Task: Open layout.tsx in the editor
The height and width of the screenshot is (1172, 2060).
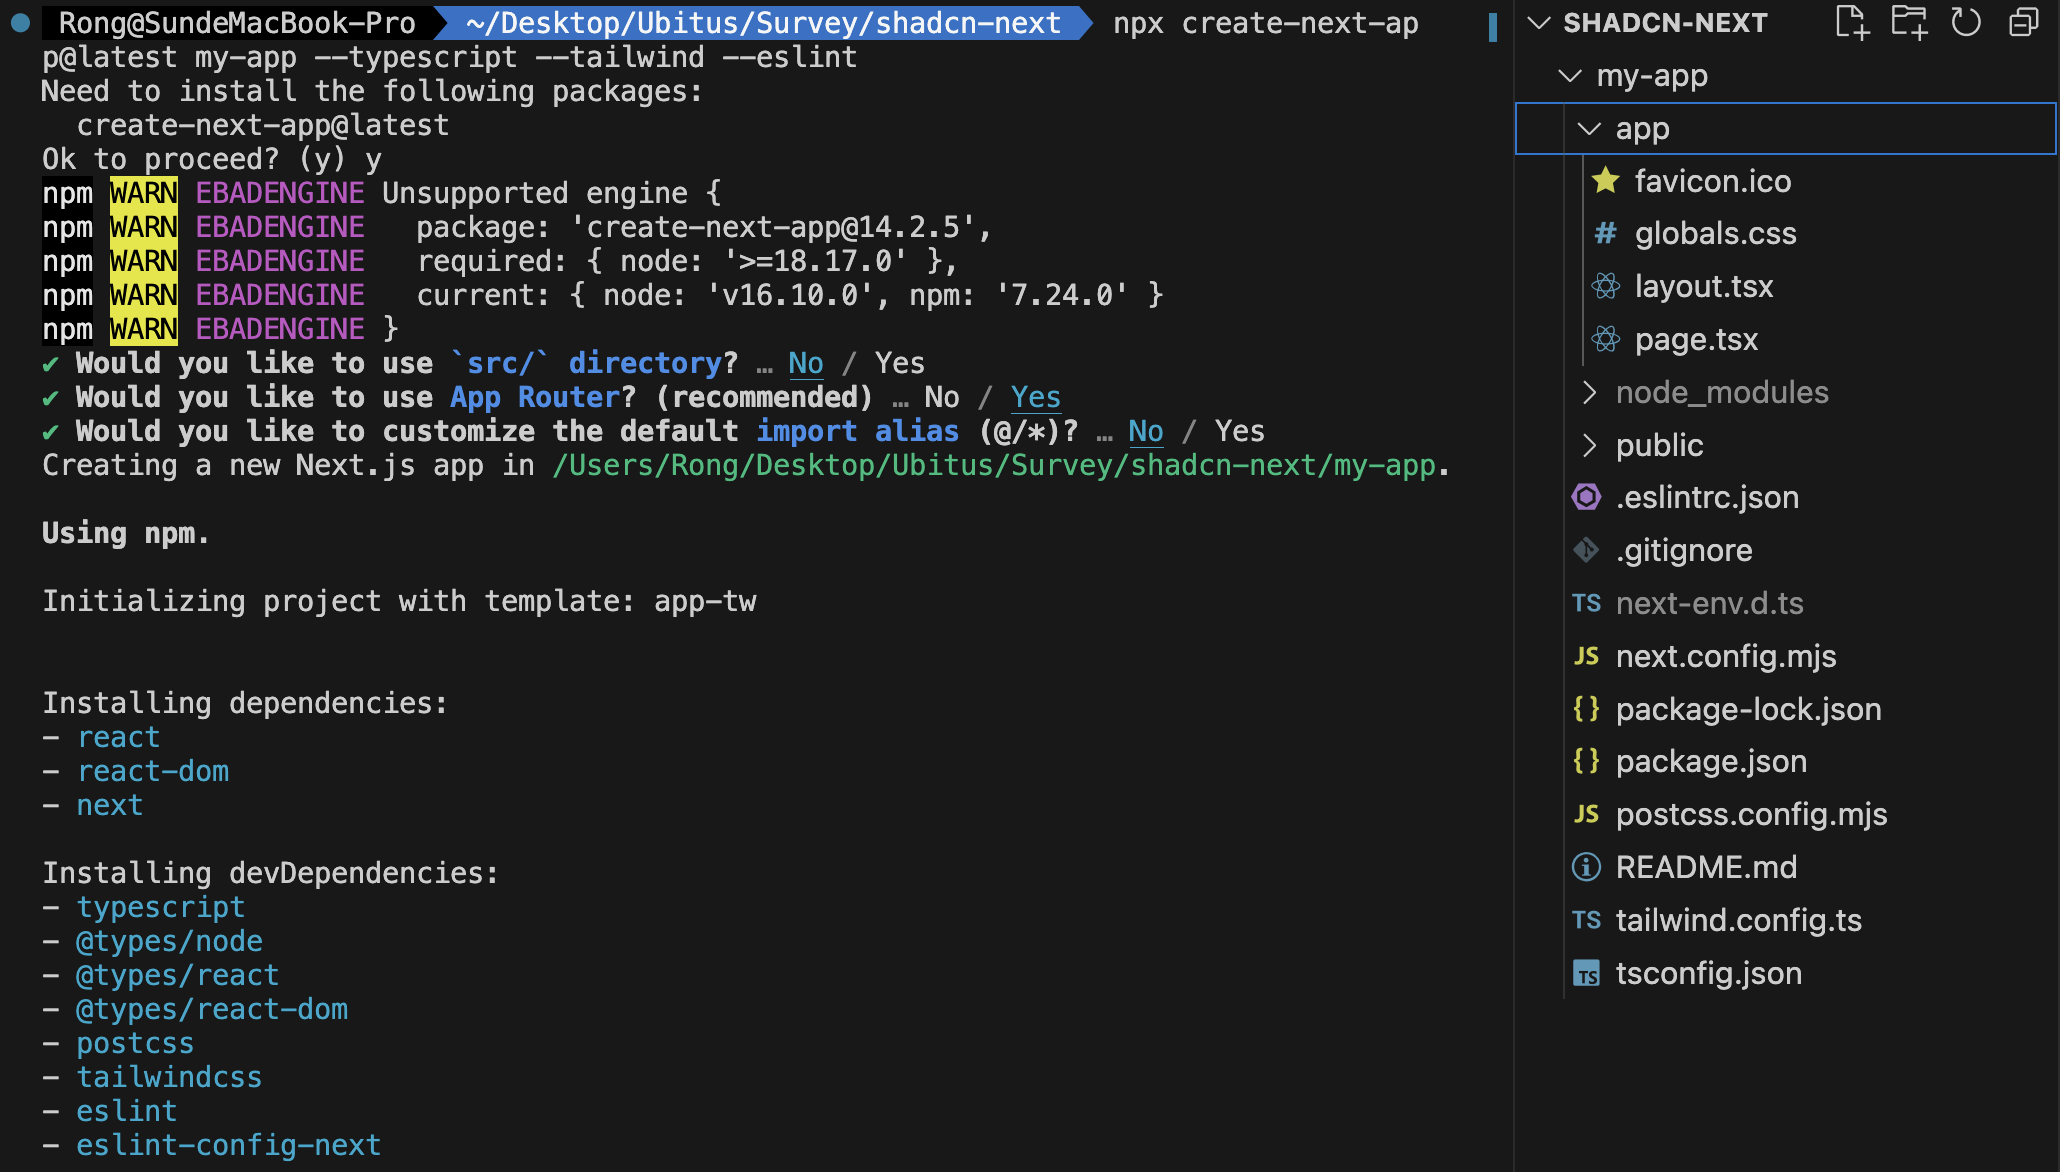Action: pyautogui.click(x=1704, y=287)
